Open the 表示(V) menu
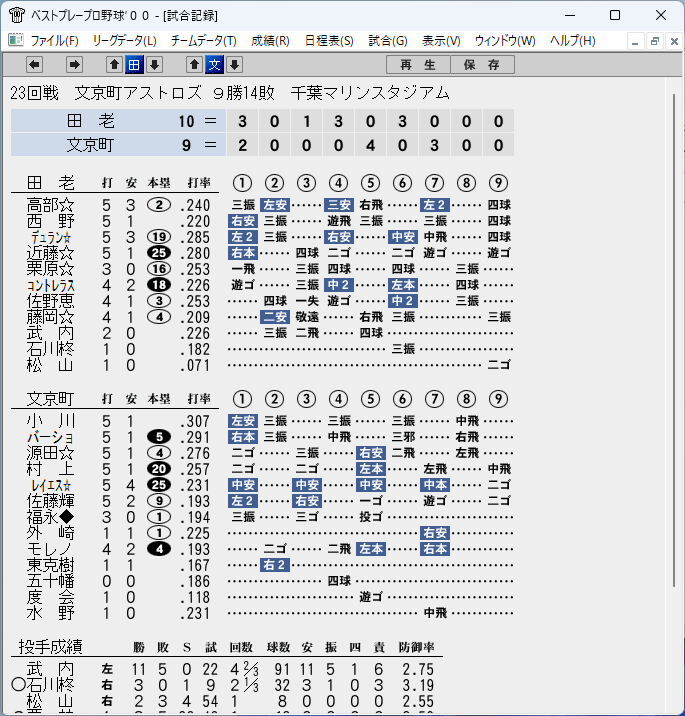685x716 pixels. 441,41
